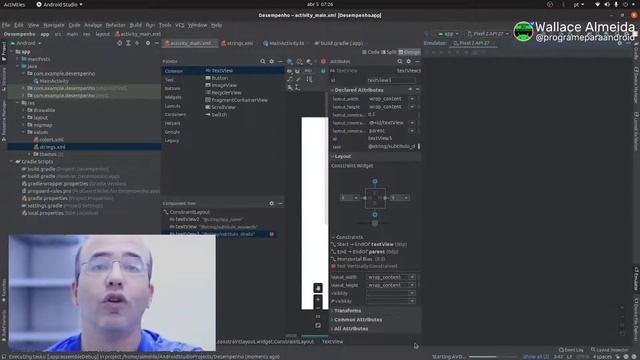Open Layout Inspector in status bar
The height and width of the screenshot is (360, 640).
click(609, 350)
